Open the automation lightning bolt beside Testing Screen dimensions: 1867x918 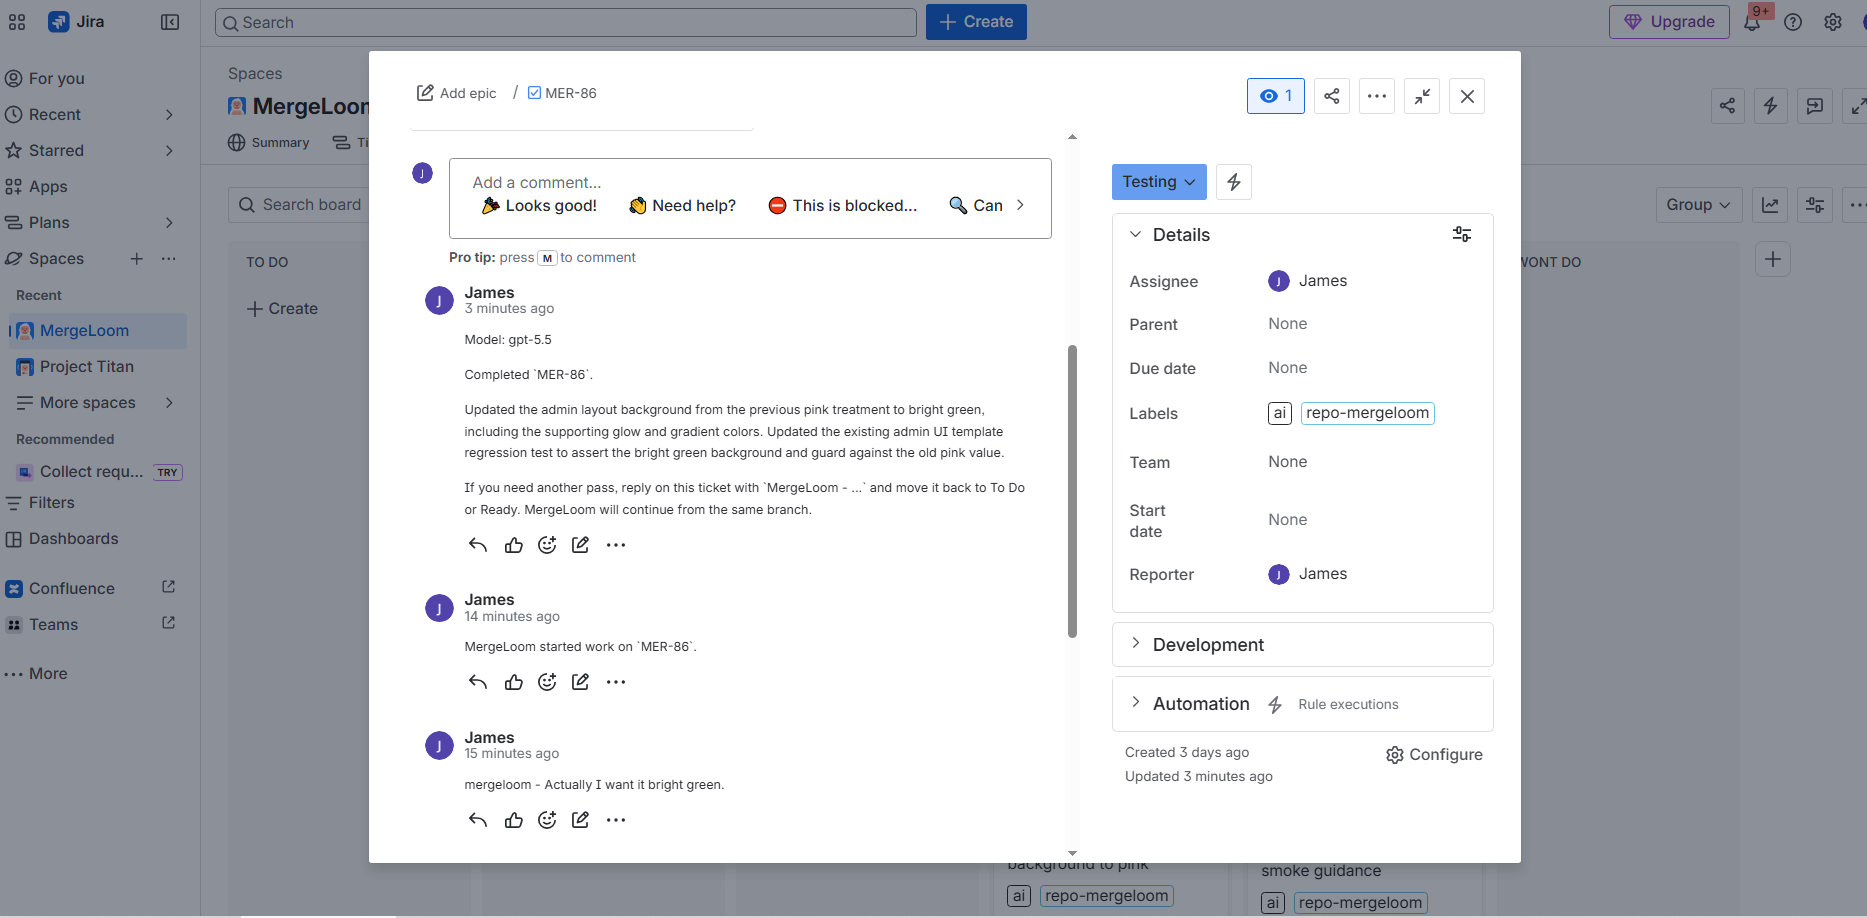pos(1234,182)
